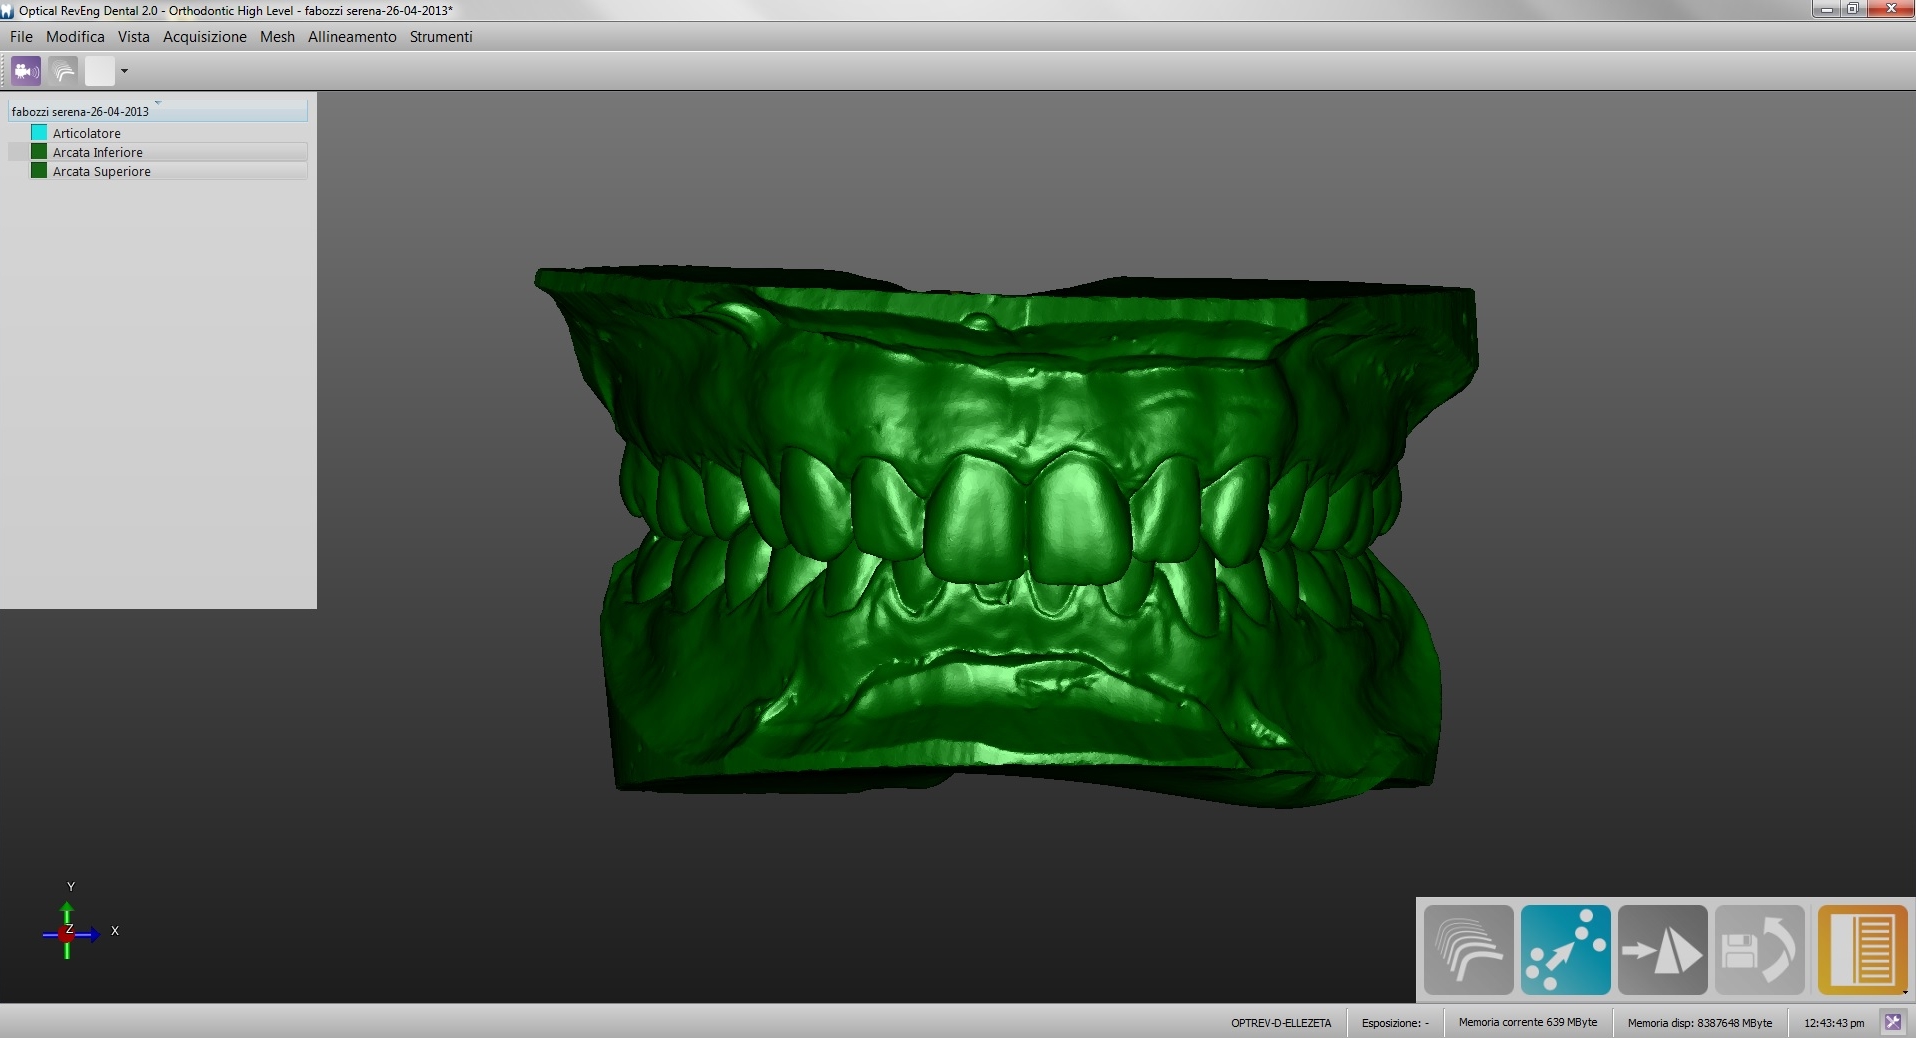Viewport: 1916px width, 1038px height.
Task: Toggle the green Arcata Superiore color swatch
Action: [x=39, y=171]
